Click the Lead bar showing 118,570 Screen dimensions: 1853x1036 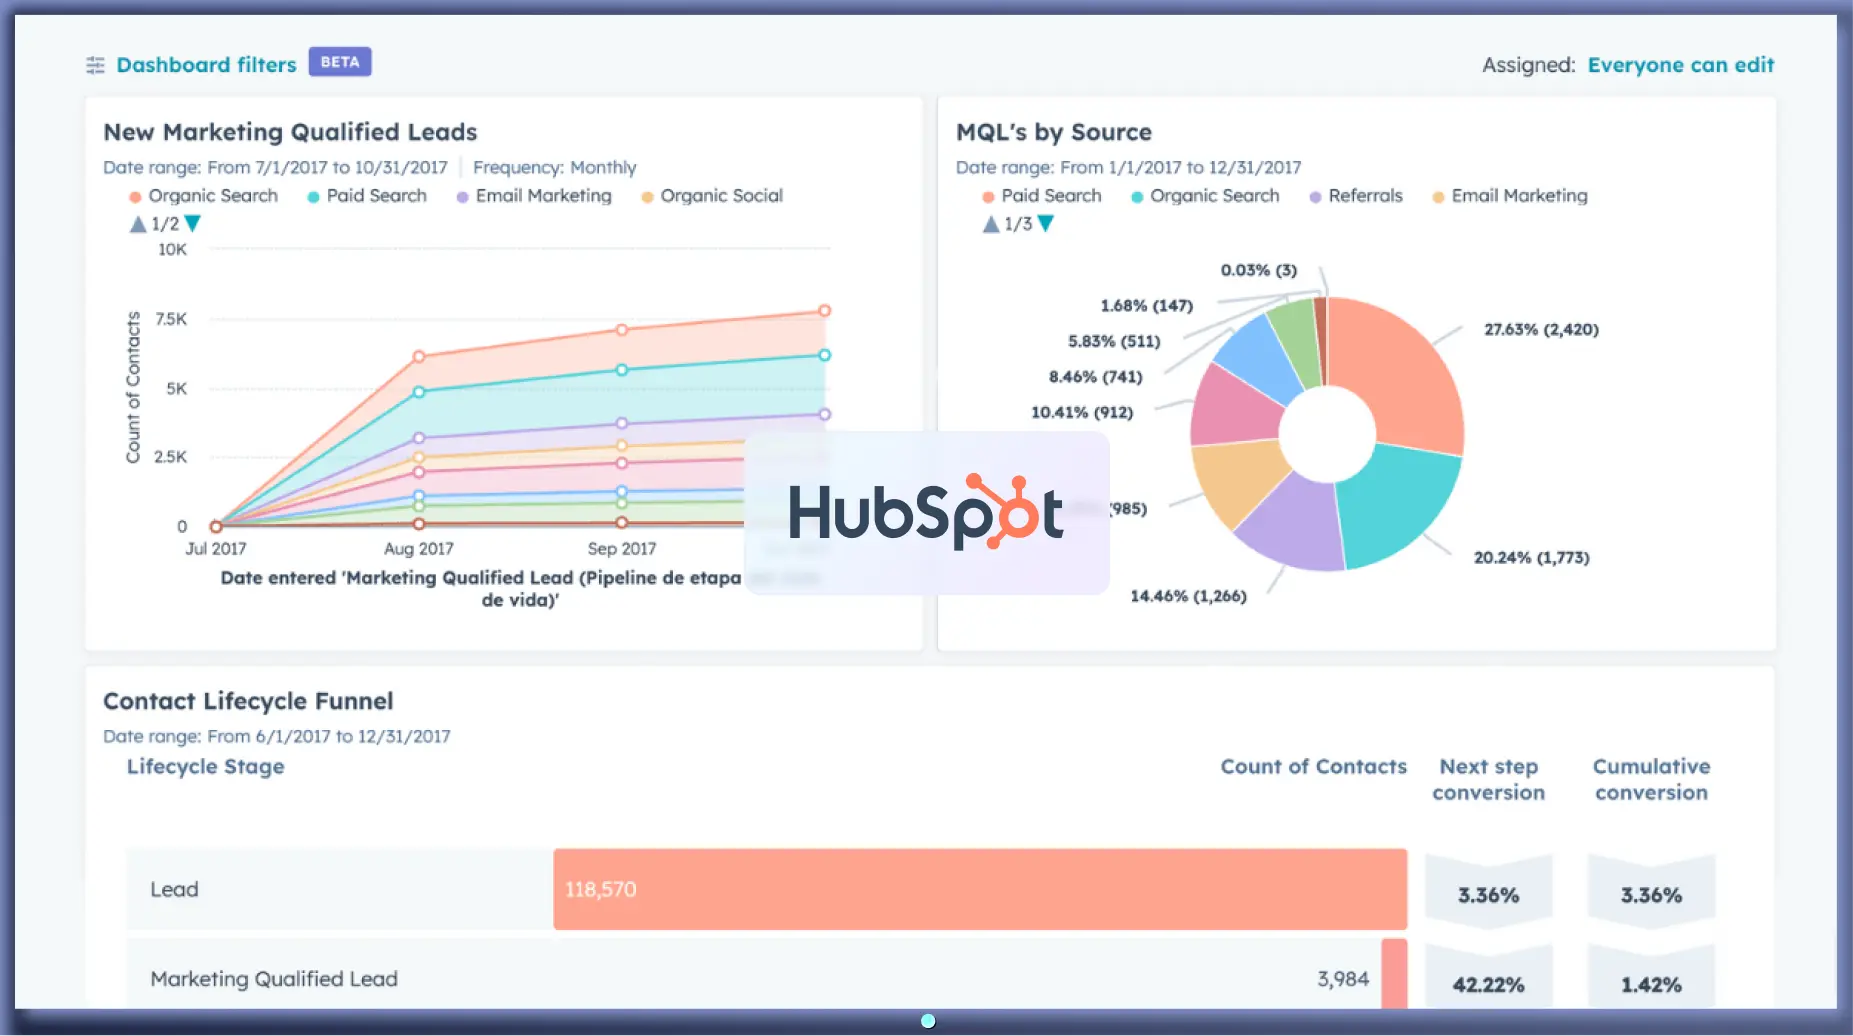(x=980, y=889)
